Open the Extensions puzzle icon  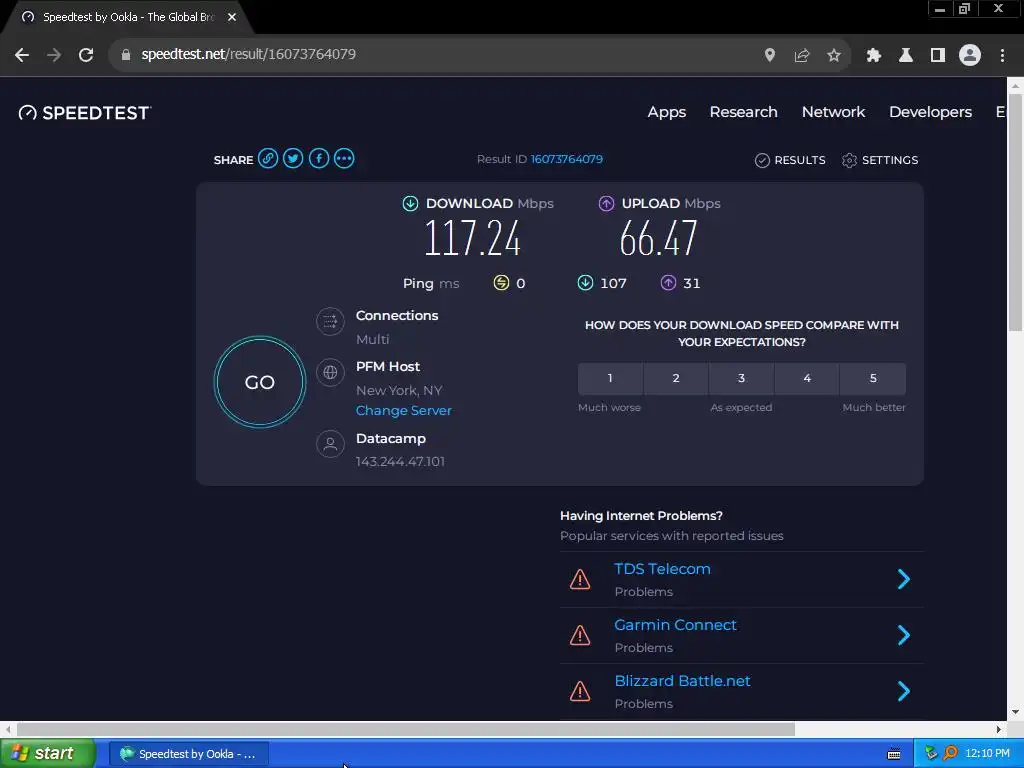(874, 55)
